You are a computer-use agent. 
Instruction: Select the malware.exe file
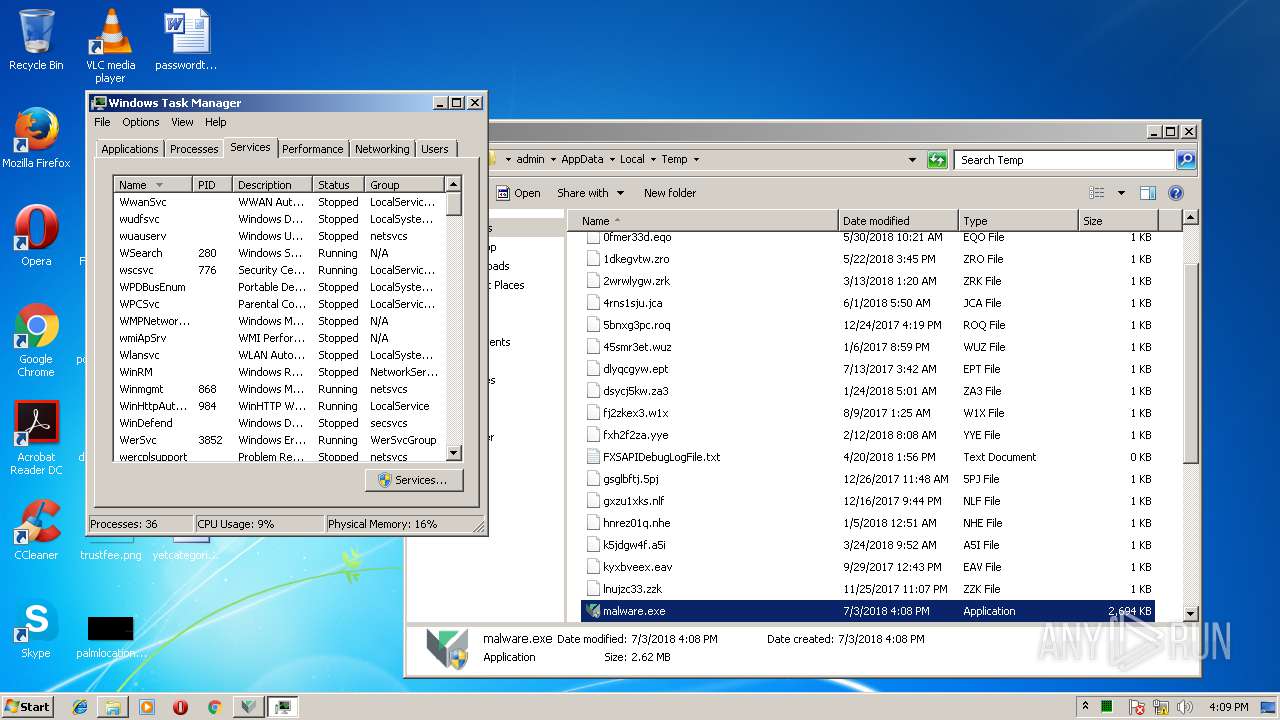point(867,611)
